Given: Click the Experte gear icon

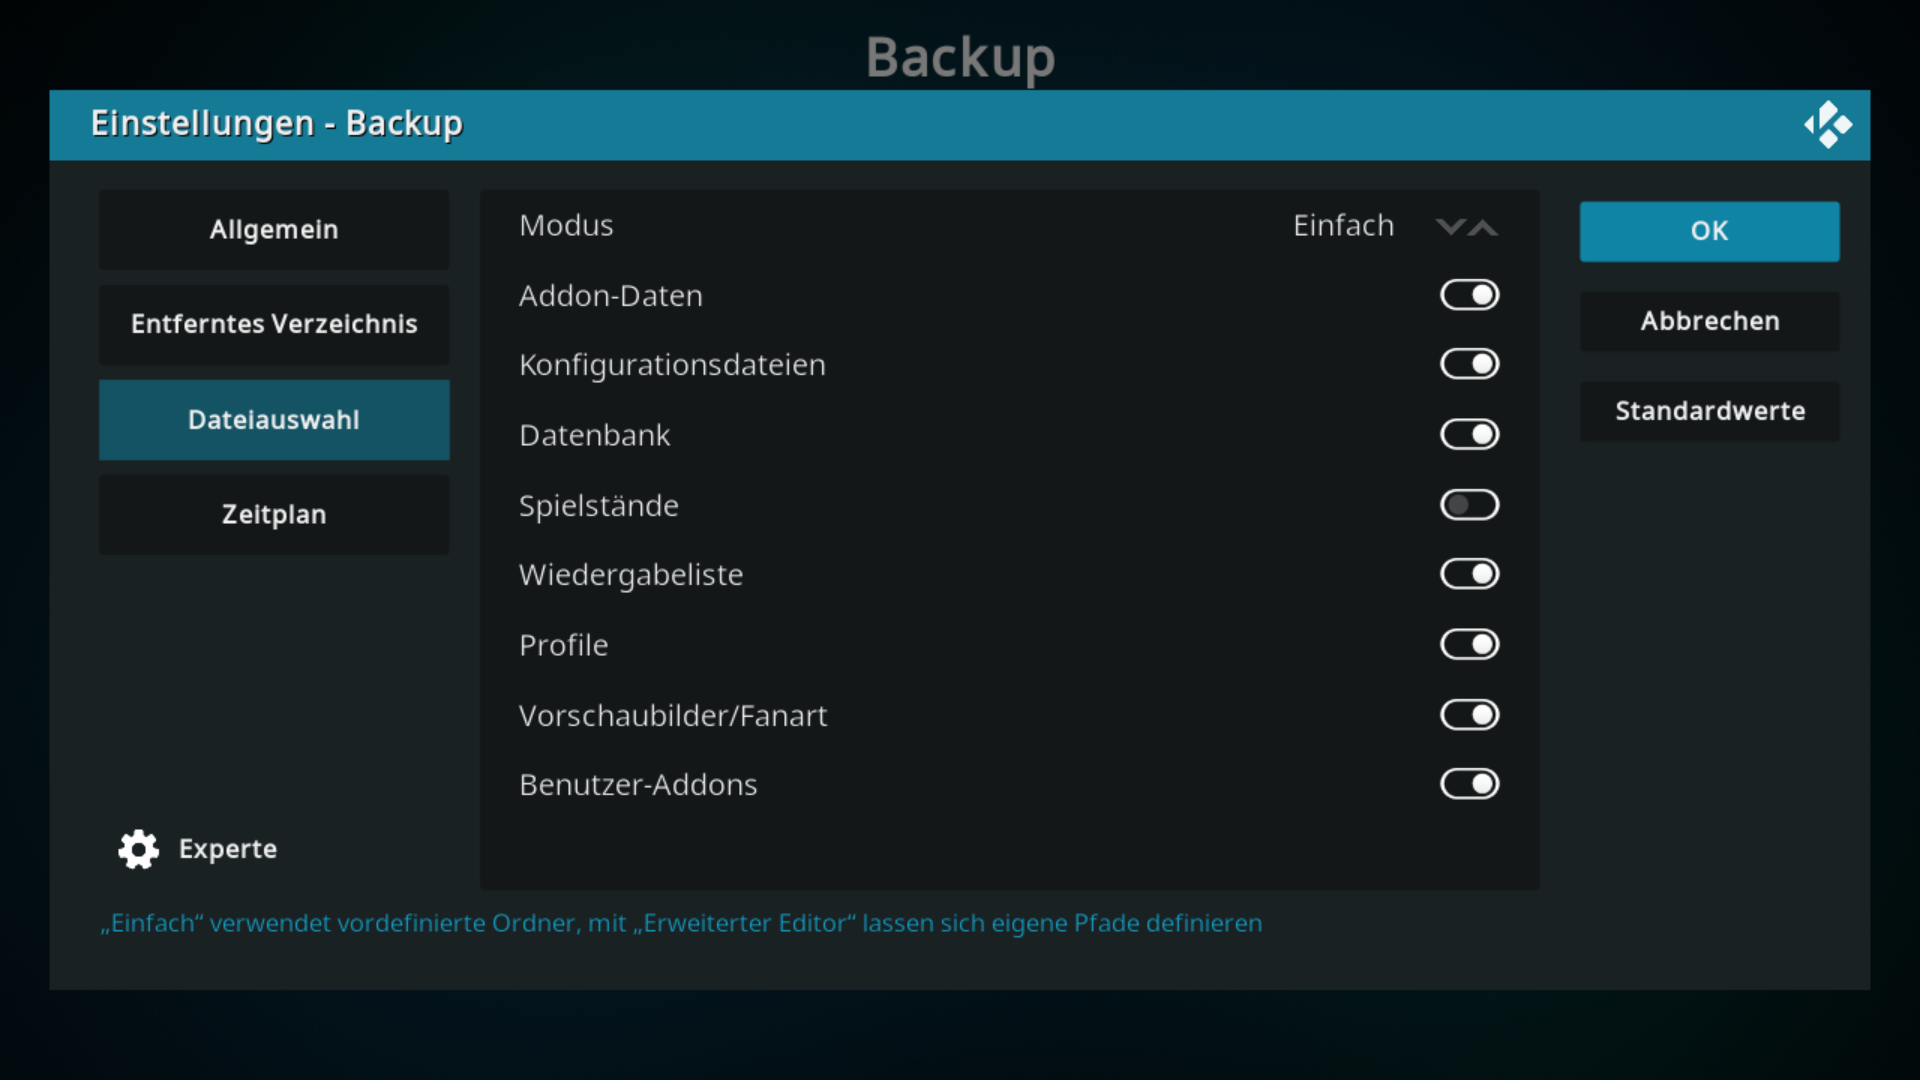Looking at the screenshot, I should 138,849.
